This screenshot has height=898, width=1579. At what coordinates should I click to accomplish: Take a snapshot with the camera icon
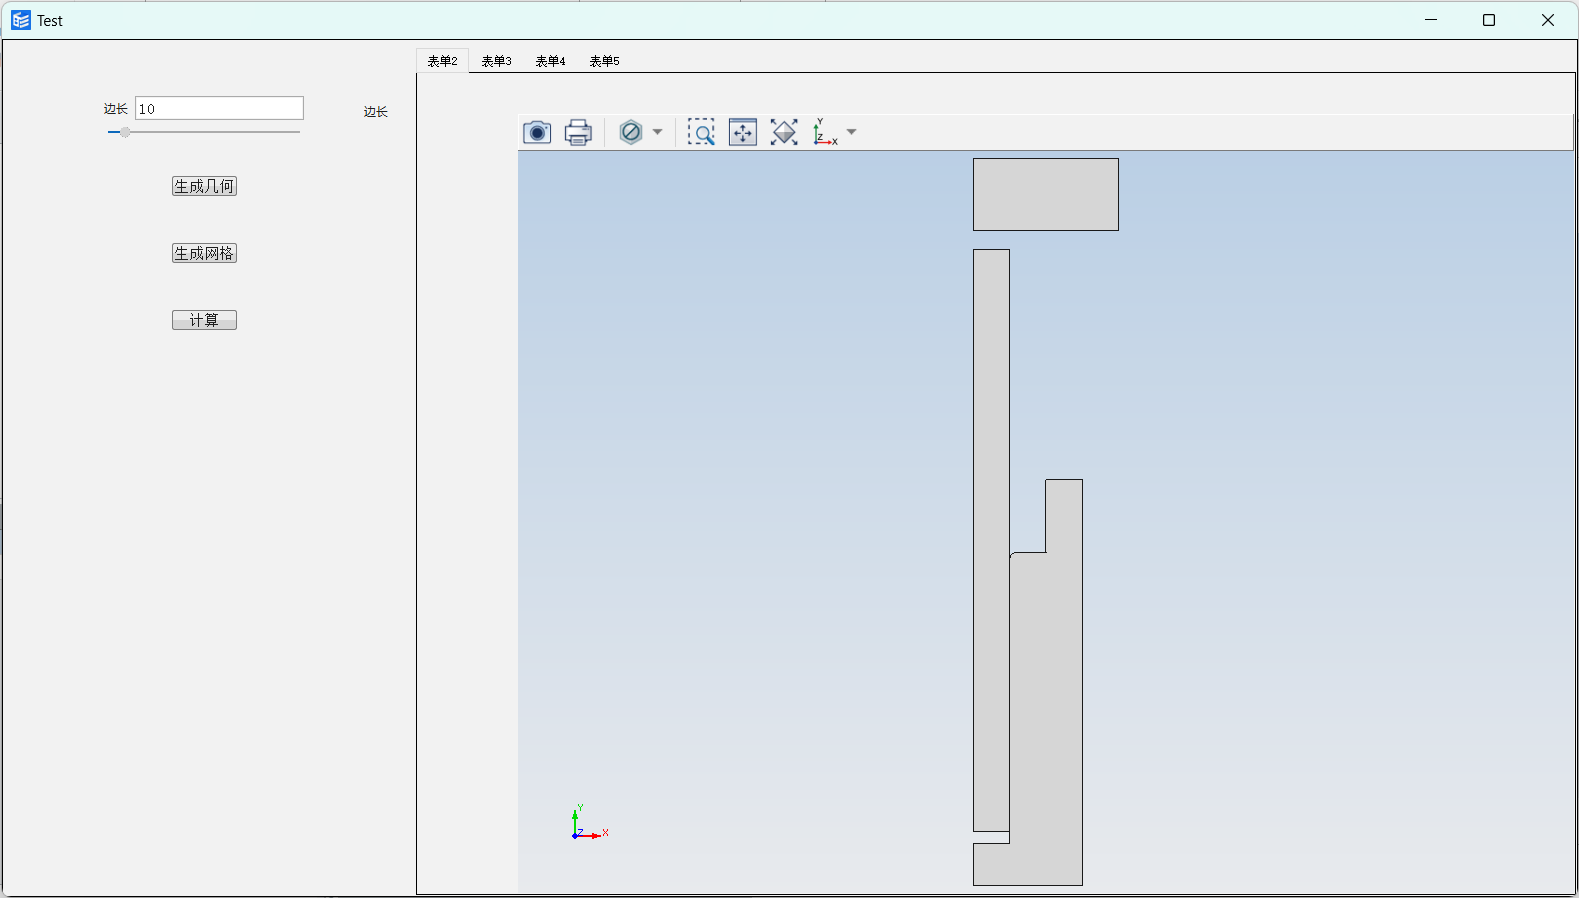(x=537, y=132)
